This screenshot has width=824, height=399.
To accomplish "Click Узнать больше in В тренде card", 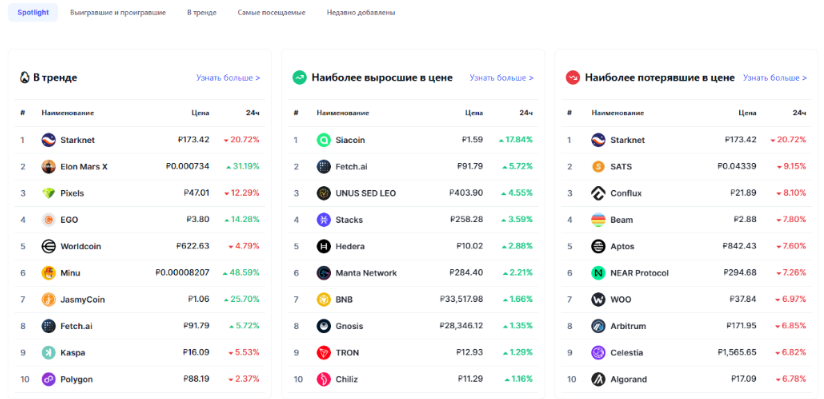I will tap(228, 78).
